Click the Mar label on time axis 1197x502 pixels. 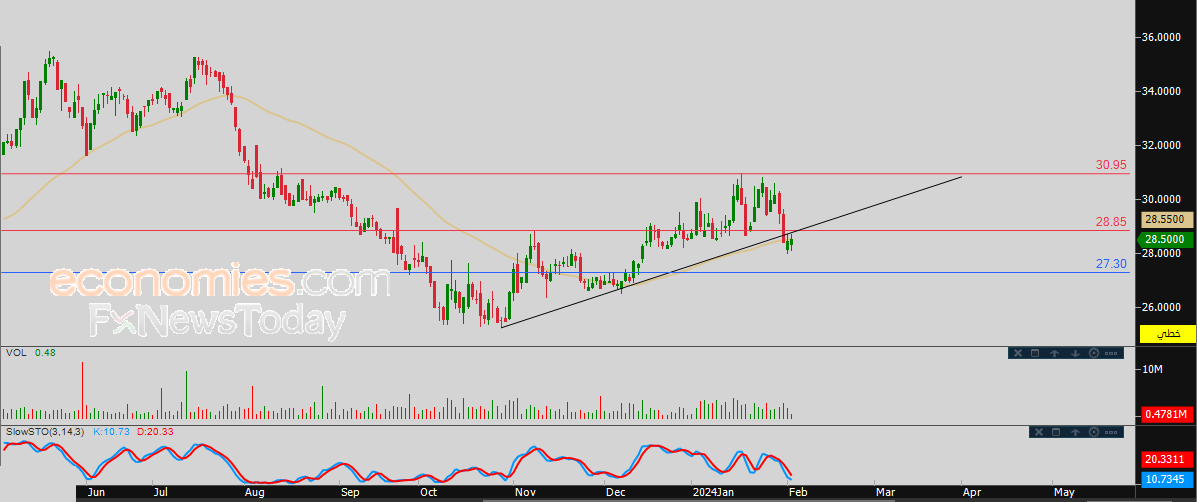(x=885, y=494)
